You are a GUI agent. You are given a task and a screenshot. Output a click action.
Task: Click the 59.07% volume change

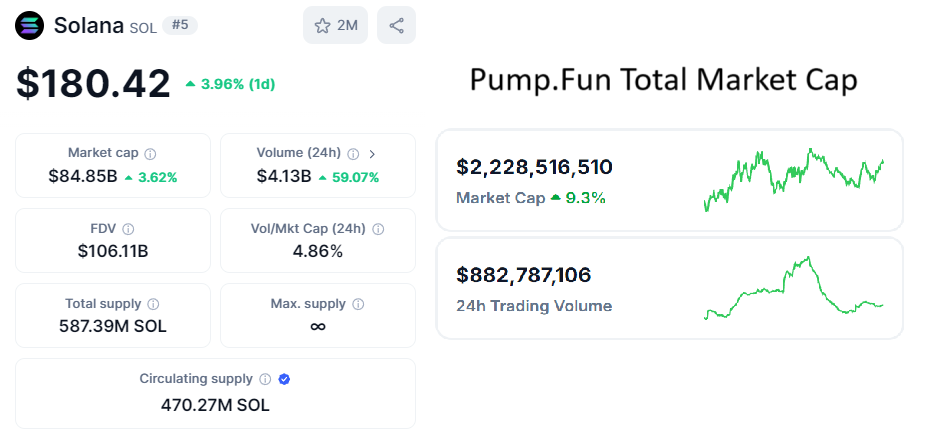point(349,177)
